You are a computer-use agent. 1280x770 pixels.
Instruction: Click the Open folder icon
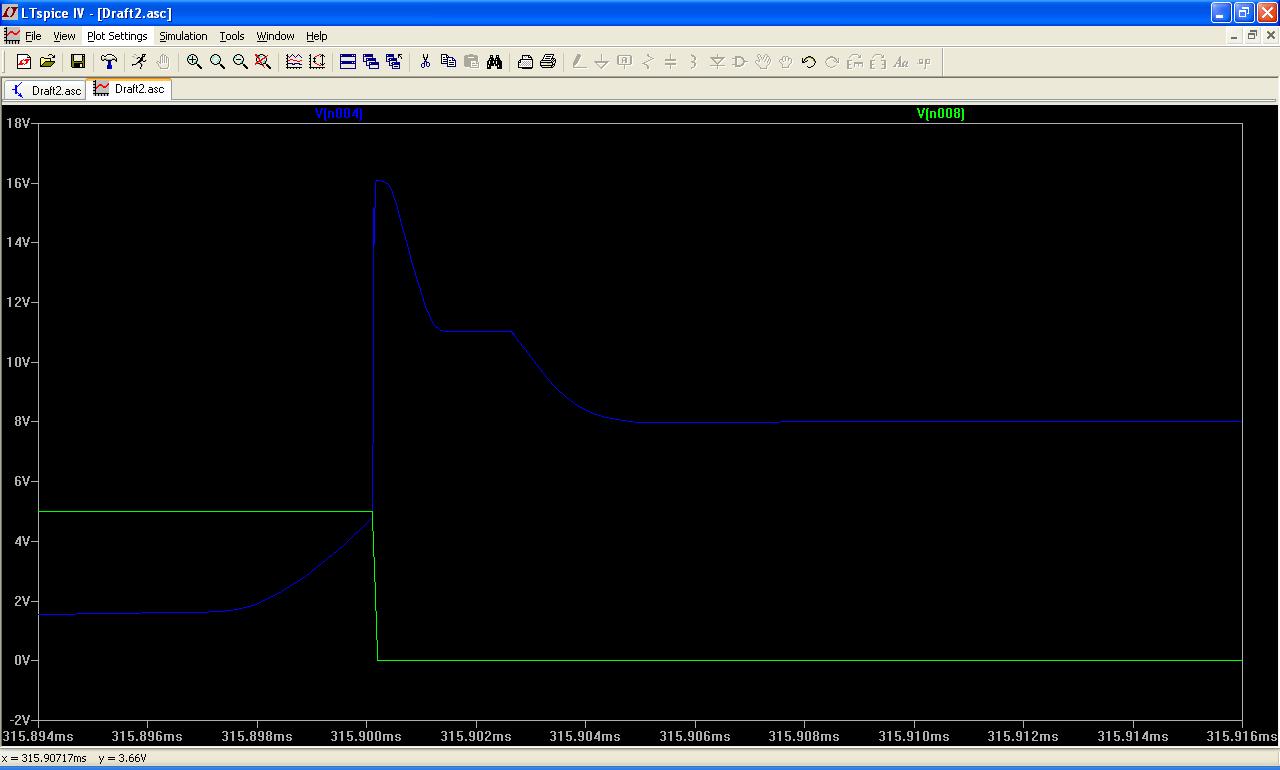[x=47, y=62]
